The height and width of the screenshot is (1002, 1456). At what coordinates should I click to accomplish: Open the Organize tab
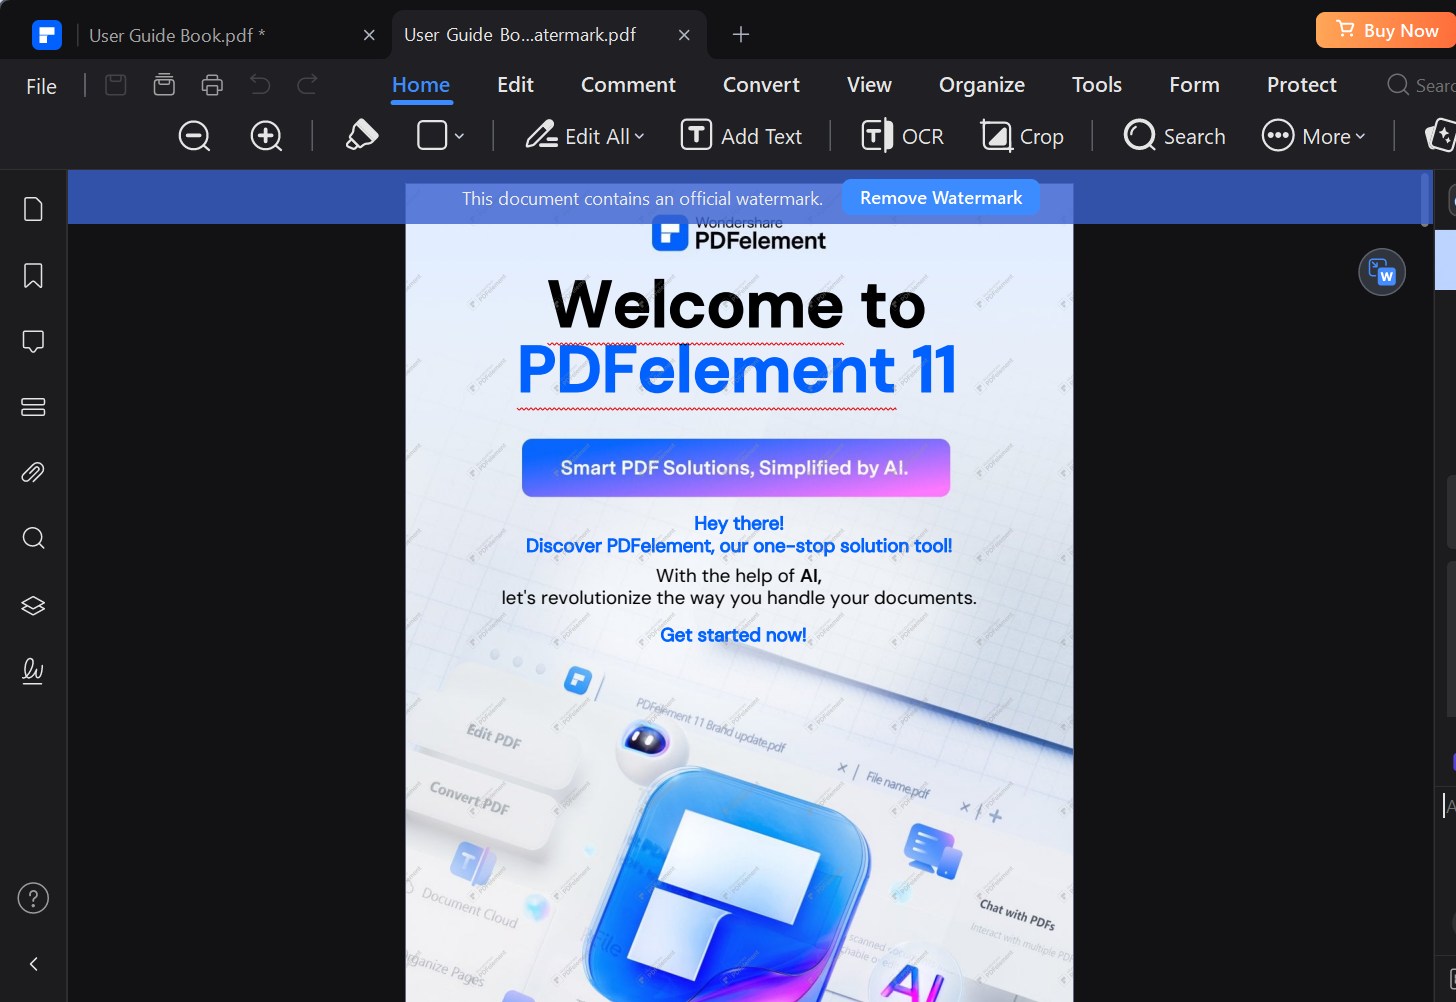point(982,85)
